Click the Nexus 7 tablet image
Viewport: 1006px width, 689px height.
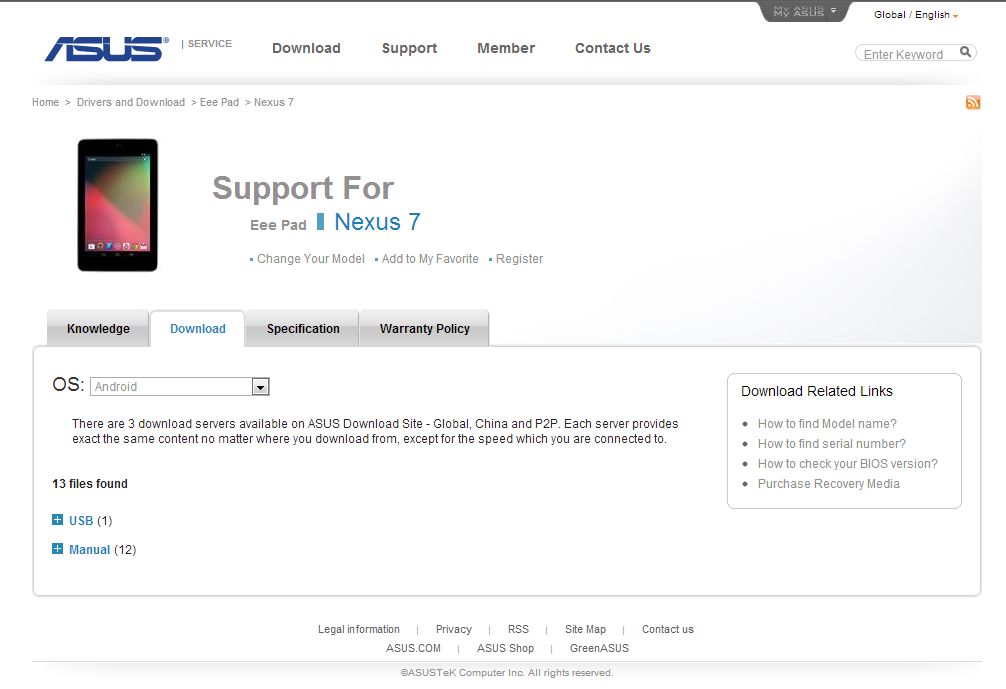pos(117,205)
